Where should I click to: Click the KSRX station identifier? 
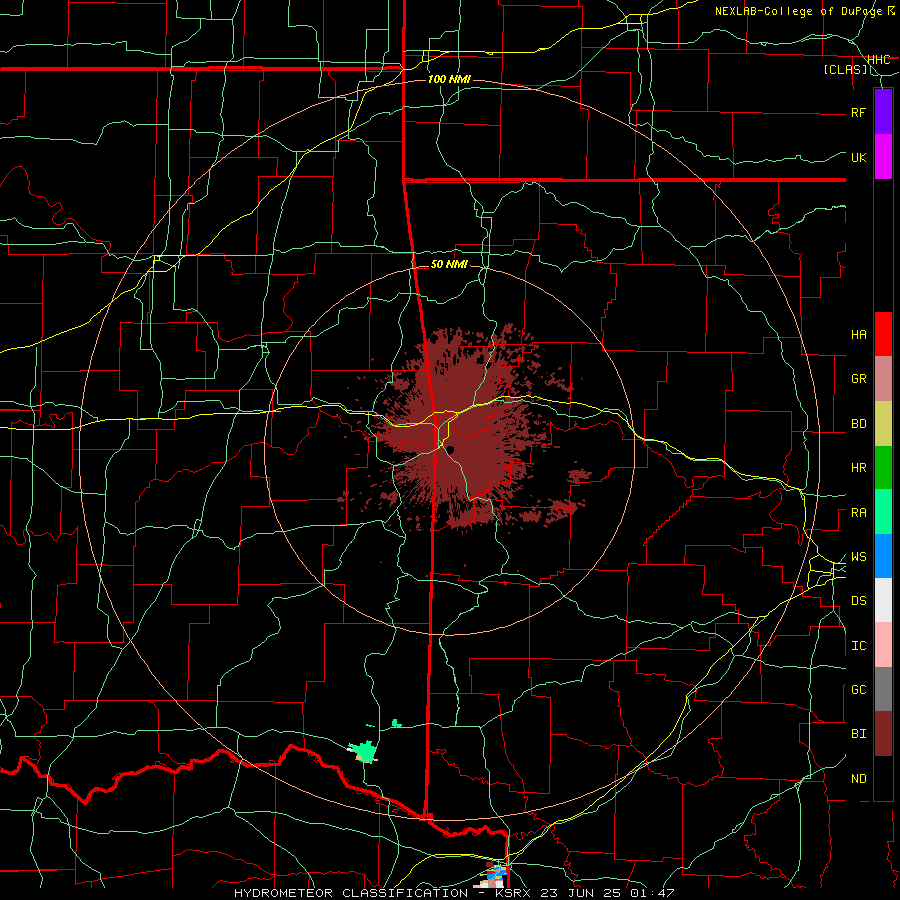click(x=512, y=893)
